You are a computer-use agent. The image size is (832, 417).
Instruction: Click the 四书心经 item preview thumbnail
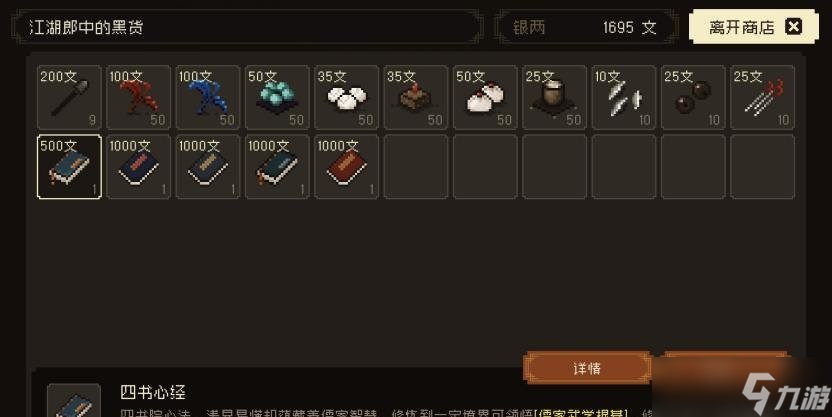tap(74, 401)
